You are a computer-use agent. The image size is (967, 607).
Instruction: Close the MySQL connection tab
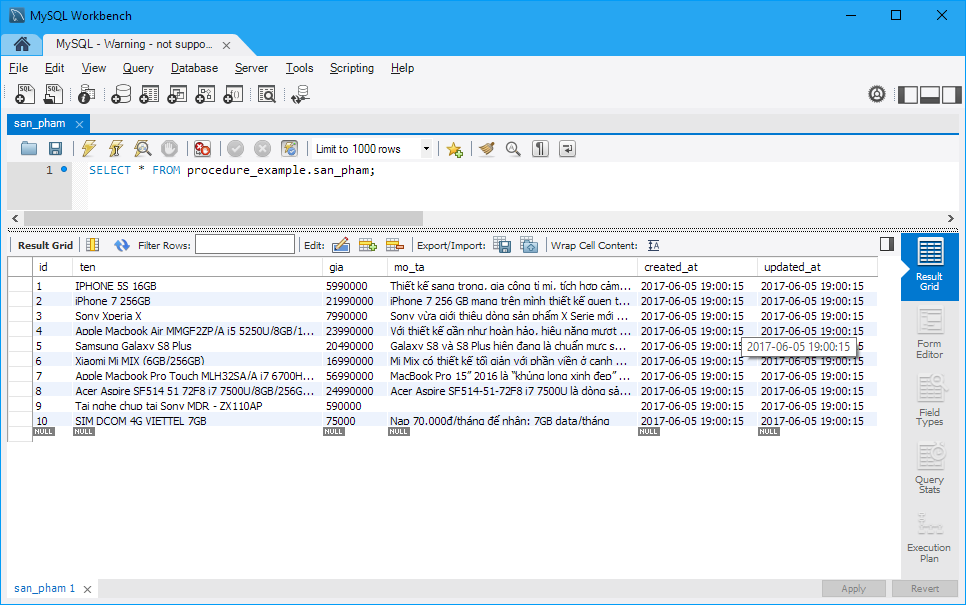226,45
